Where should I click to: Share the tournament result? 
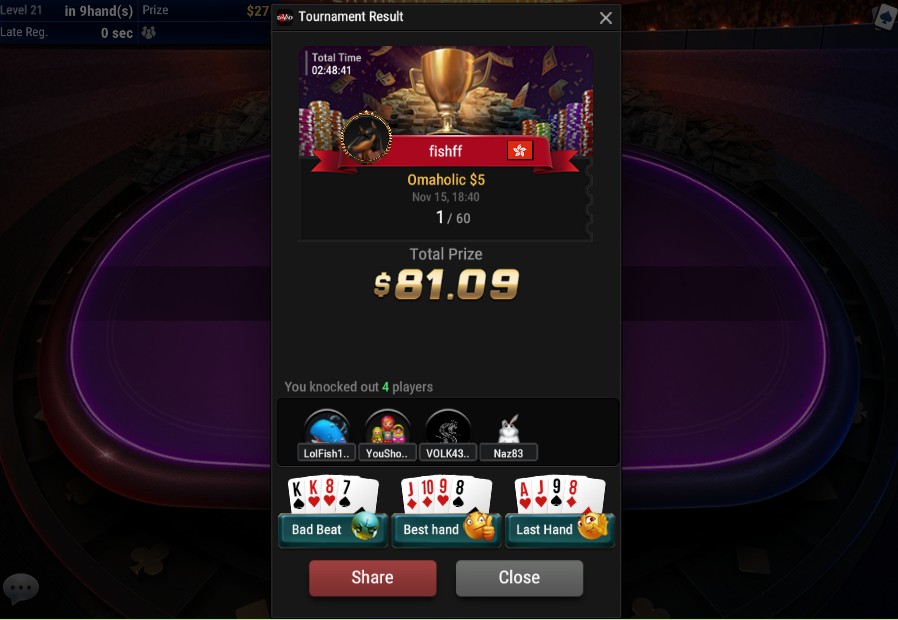(x=373, y=578)
